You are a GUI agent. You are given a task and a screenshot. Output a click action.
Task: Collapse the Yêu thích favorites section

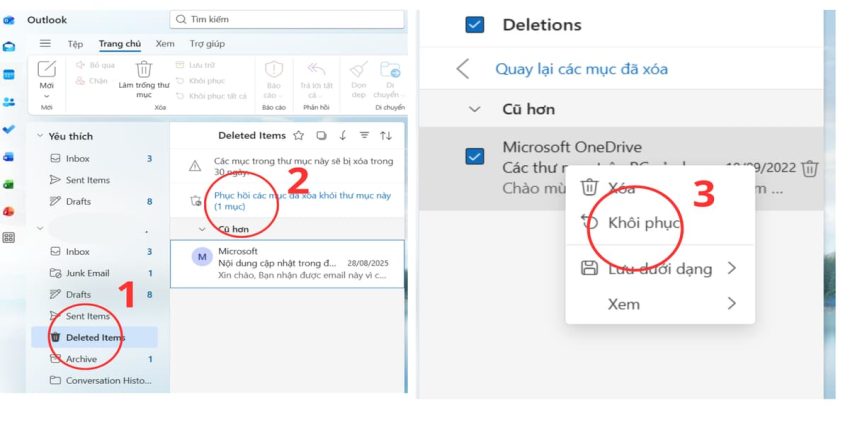click(40, 136)
